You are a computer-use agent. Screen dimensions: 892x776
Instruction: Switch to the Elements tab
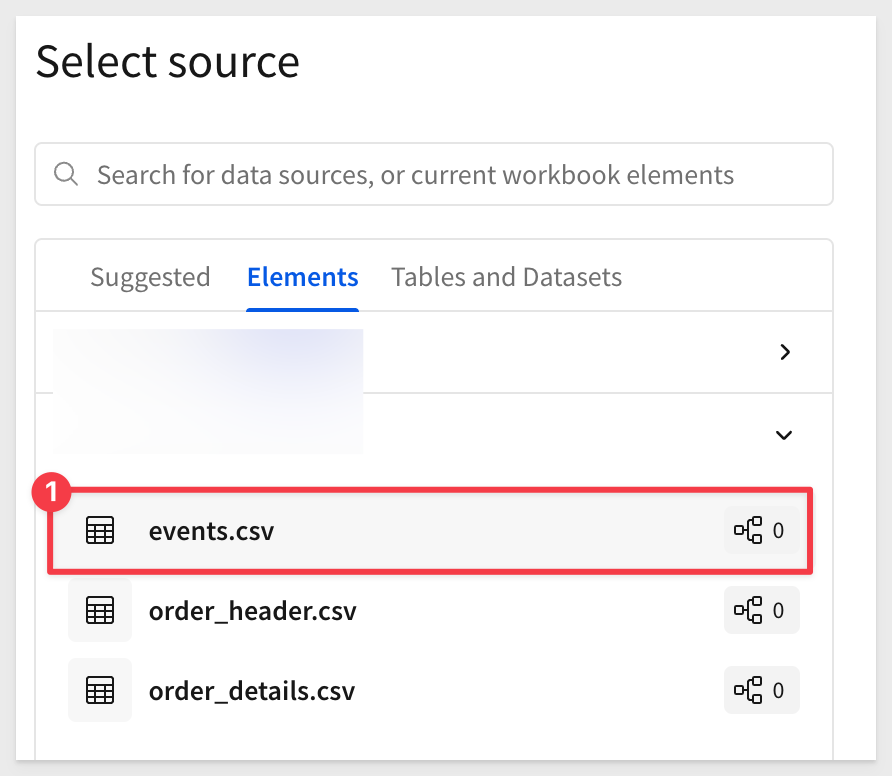(x=303, y=277)
